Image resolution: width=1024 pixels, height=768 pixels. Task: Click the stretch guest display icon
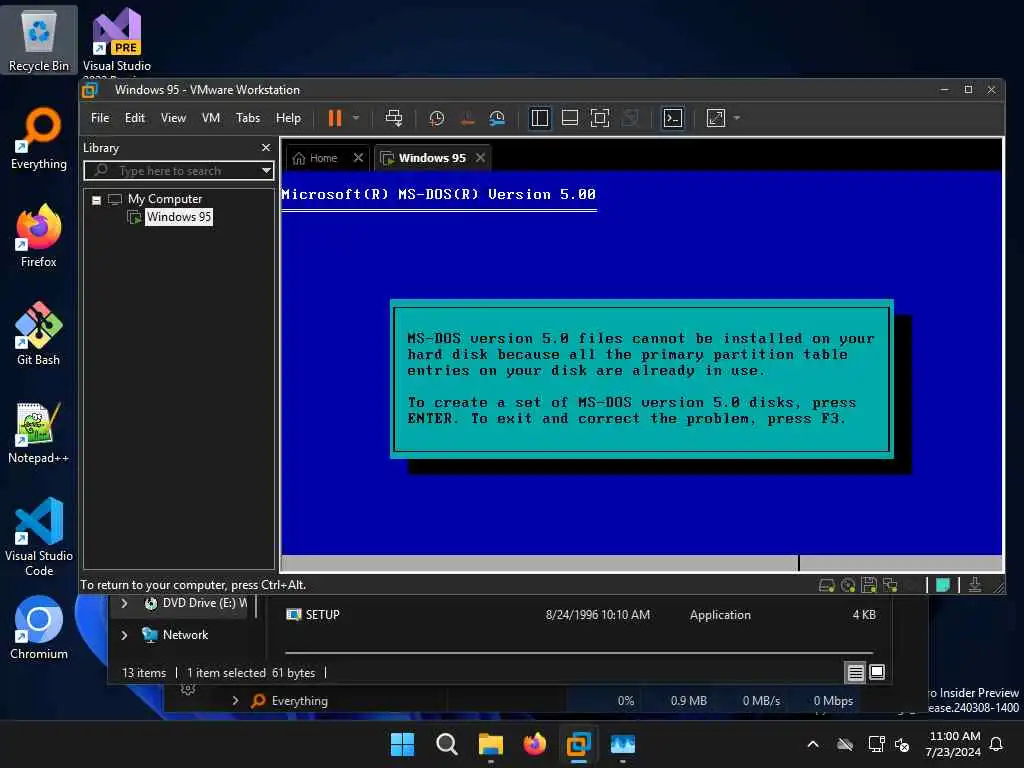pos(716,118)
